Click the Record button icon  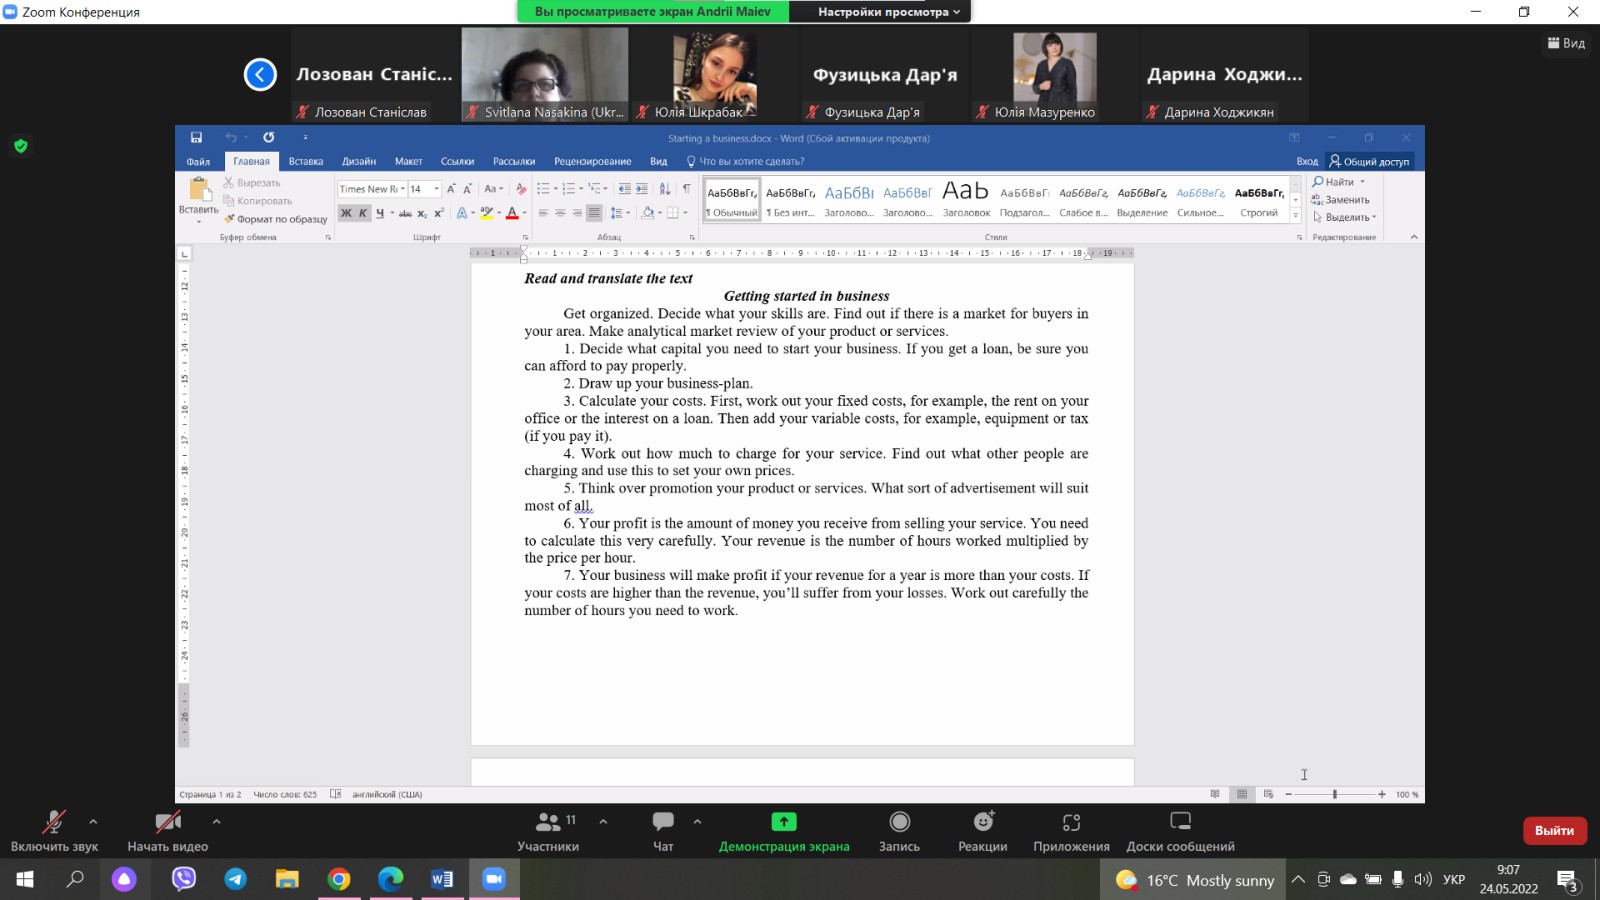[x=899, y=822]
